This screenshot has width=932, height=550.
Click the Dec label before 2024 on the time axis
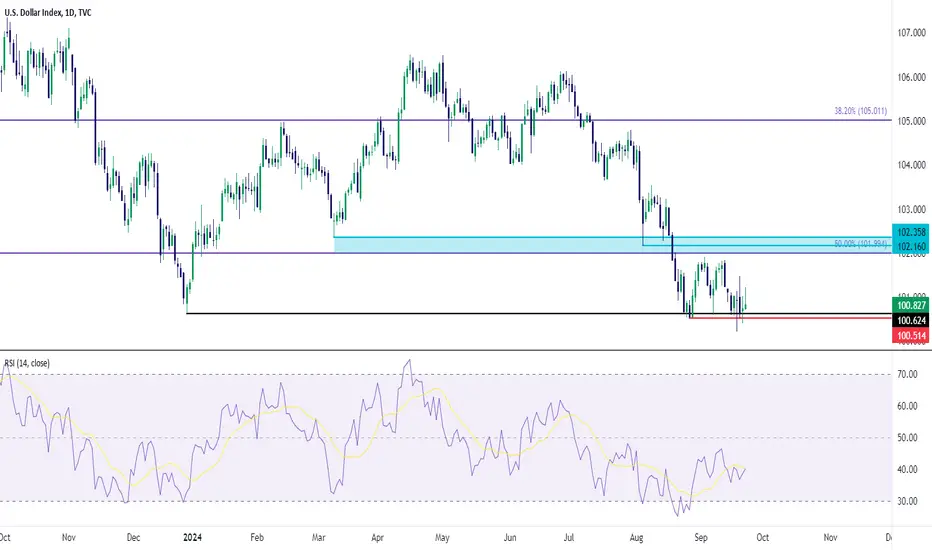pyautogui.click(x=133, y=538)
